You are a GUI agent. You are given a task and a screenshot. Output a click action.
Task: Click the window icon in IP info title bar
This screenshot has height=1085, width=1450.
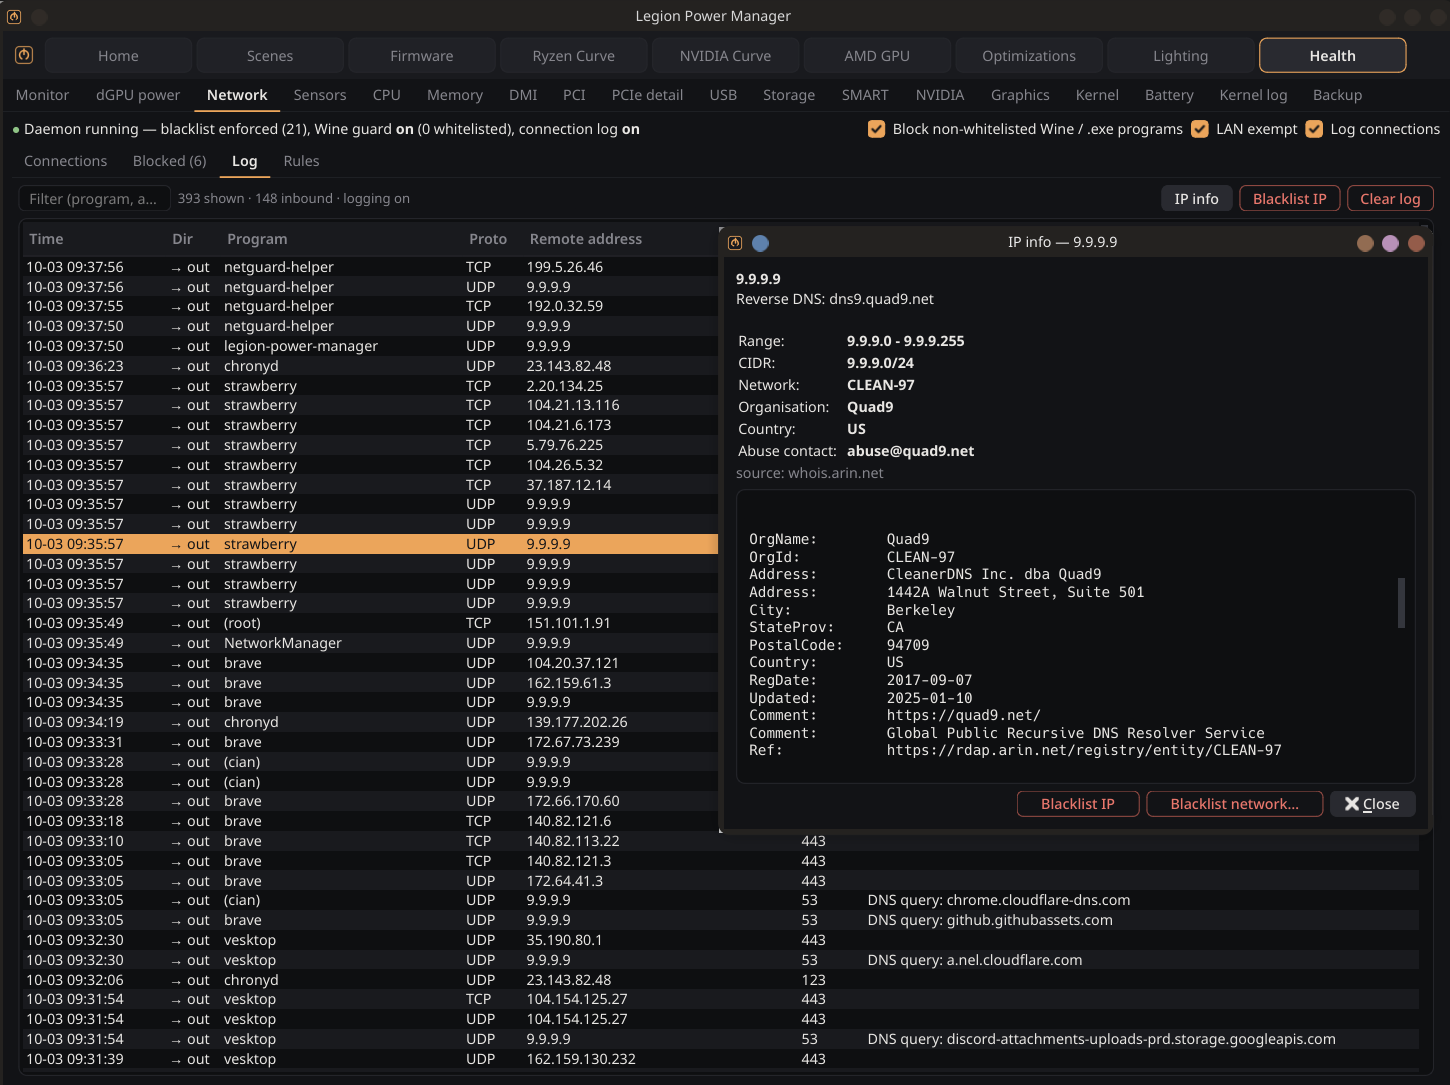coord(735,242)
